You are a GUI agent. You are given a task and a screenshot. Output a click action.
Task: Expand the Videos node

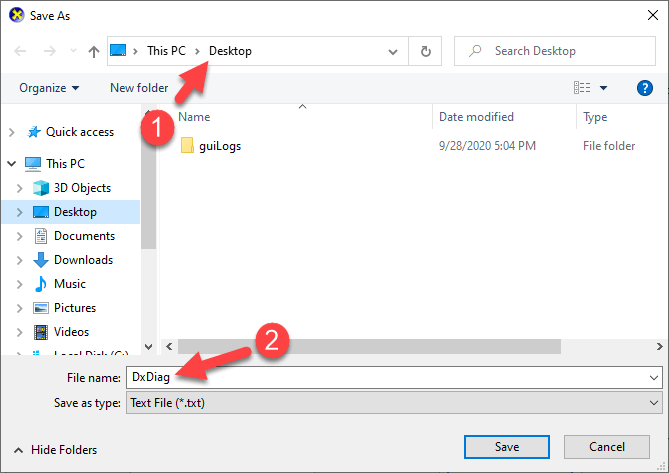(x=19, y=332)
